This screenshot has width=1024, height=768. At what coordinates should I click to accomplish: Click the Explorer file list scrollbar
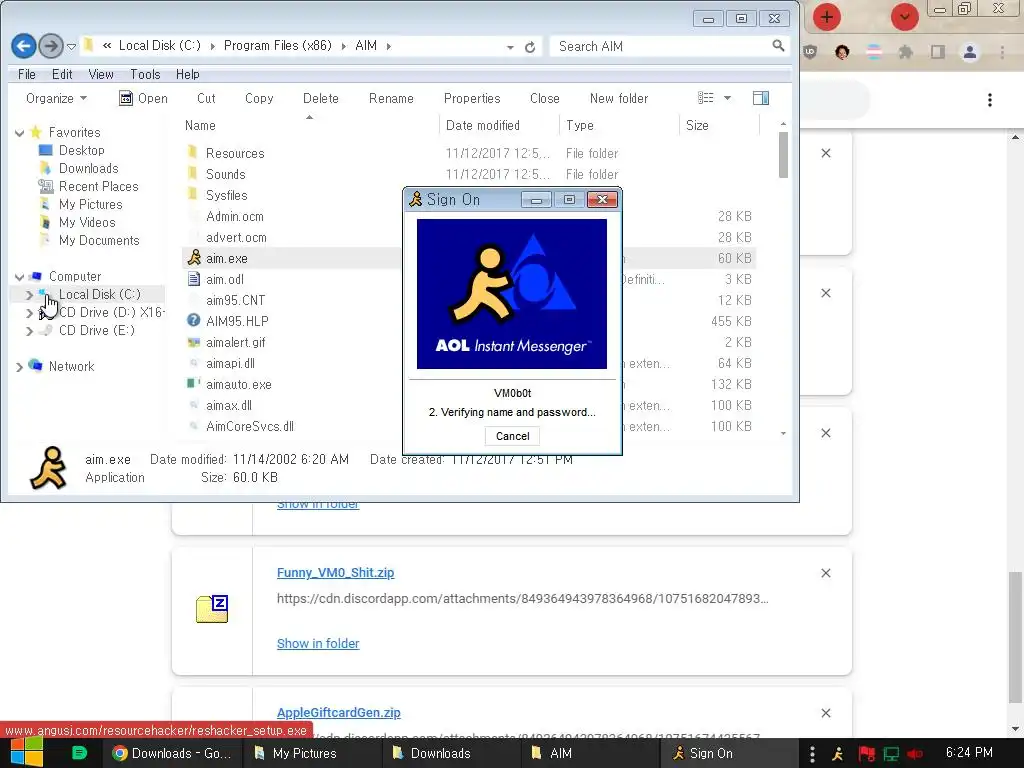(783, 155)
